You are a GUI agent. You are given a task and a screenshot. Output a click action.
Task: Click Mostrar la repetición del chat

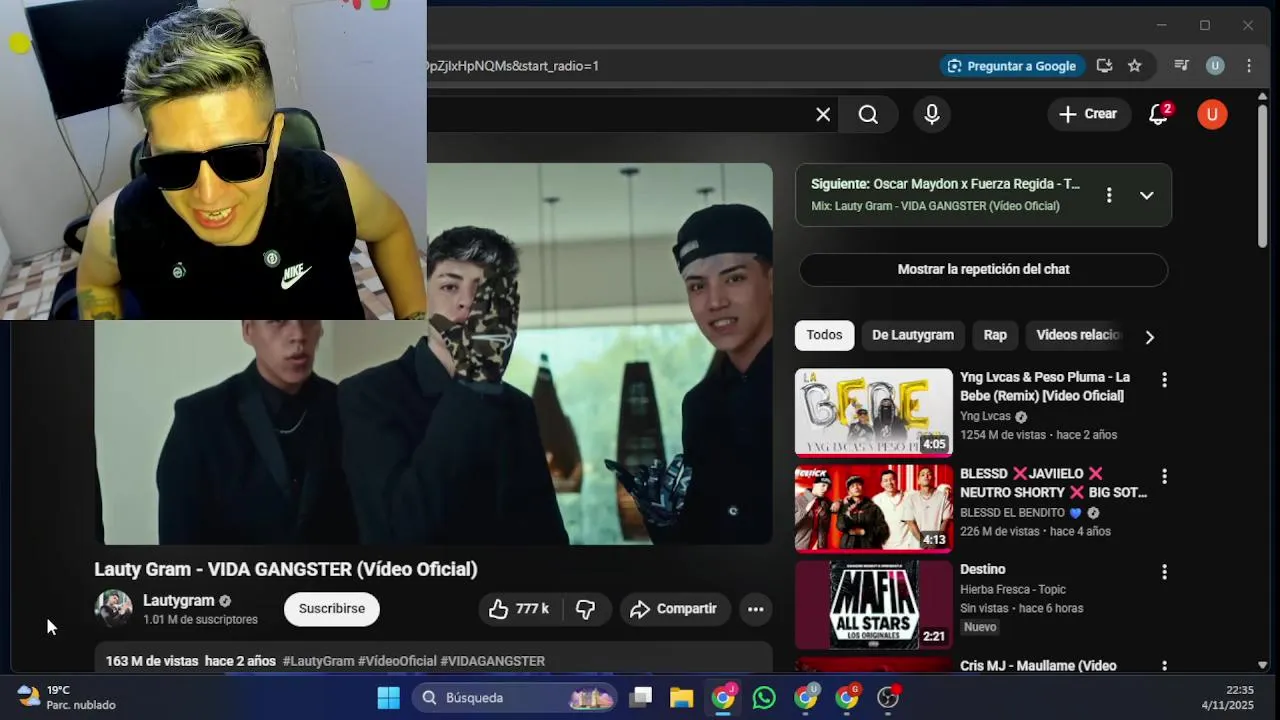coord(983,269)
